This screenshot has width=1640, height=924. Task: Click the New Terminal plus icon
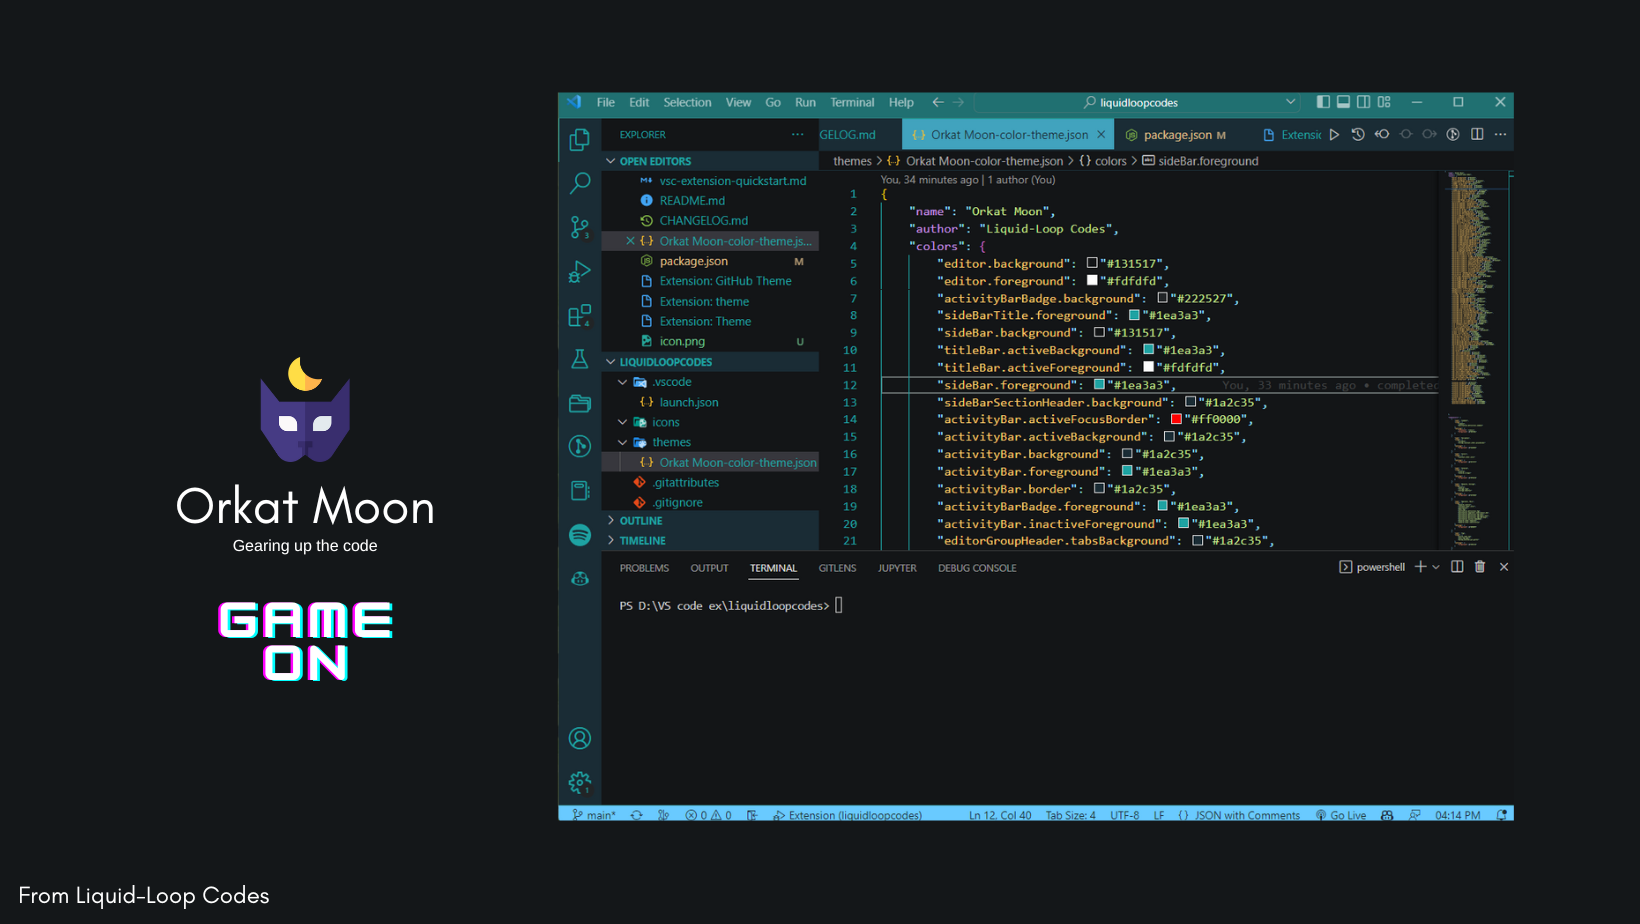pos(1420,567)
